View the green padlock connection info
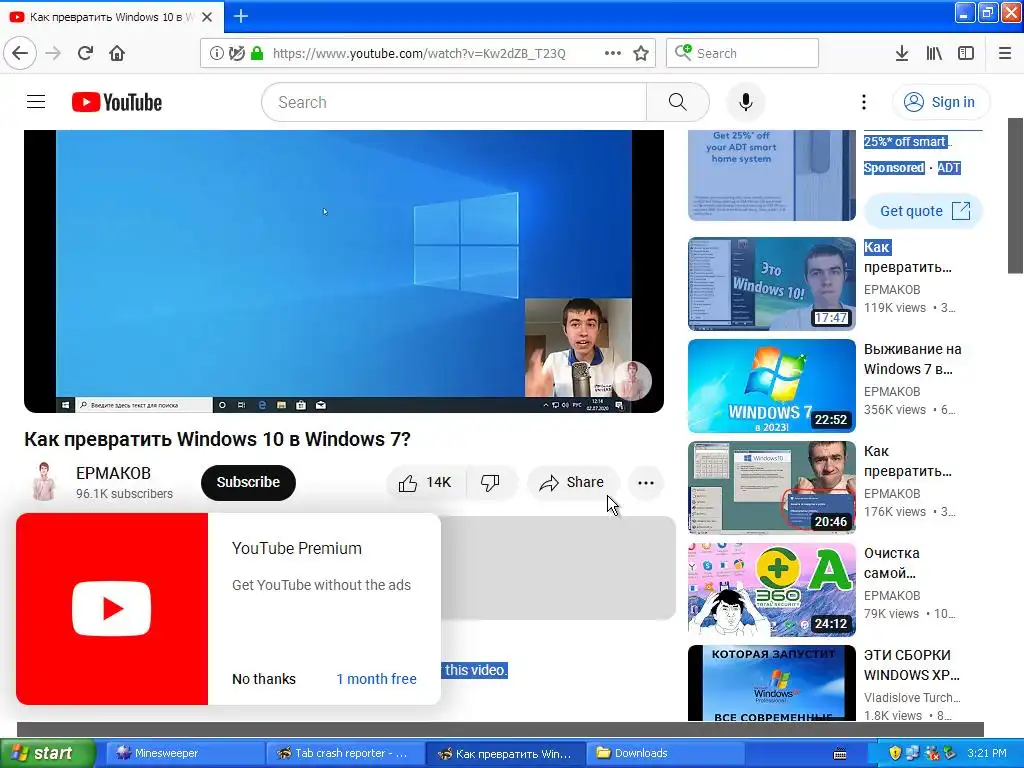1024x768 pixels. 257,54
